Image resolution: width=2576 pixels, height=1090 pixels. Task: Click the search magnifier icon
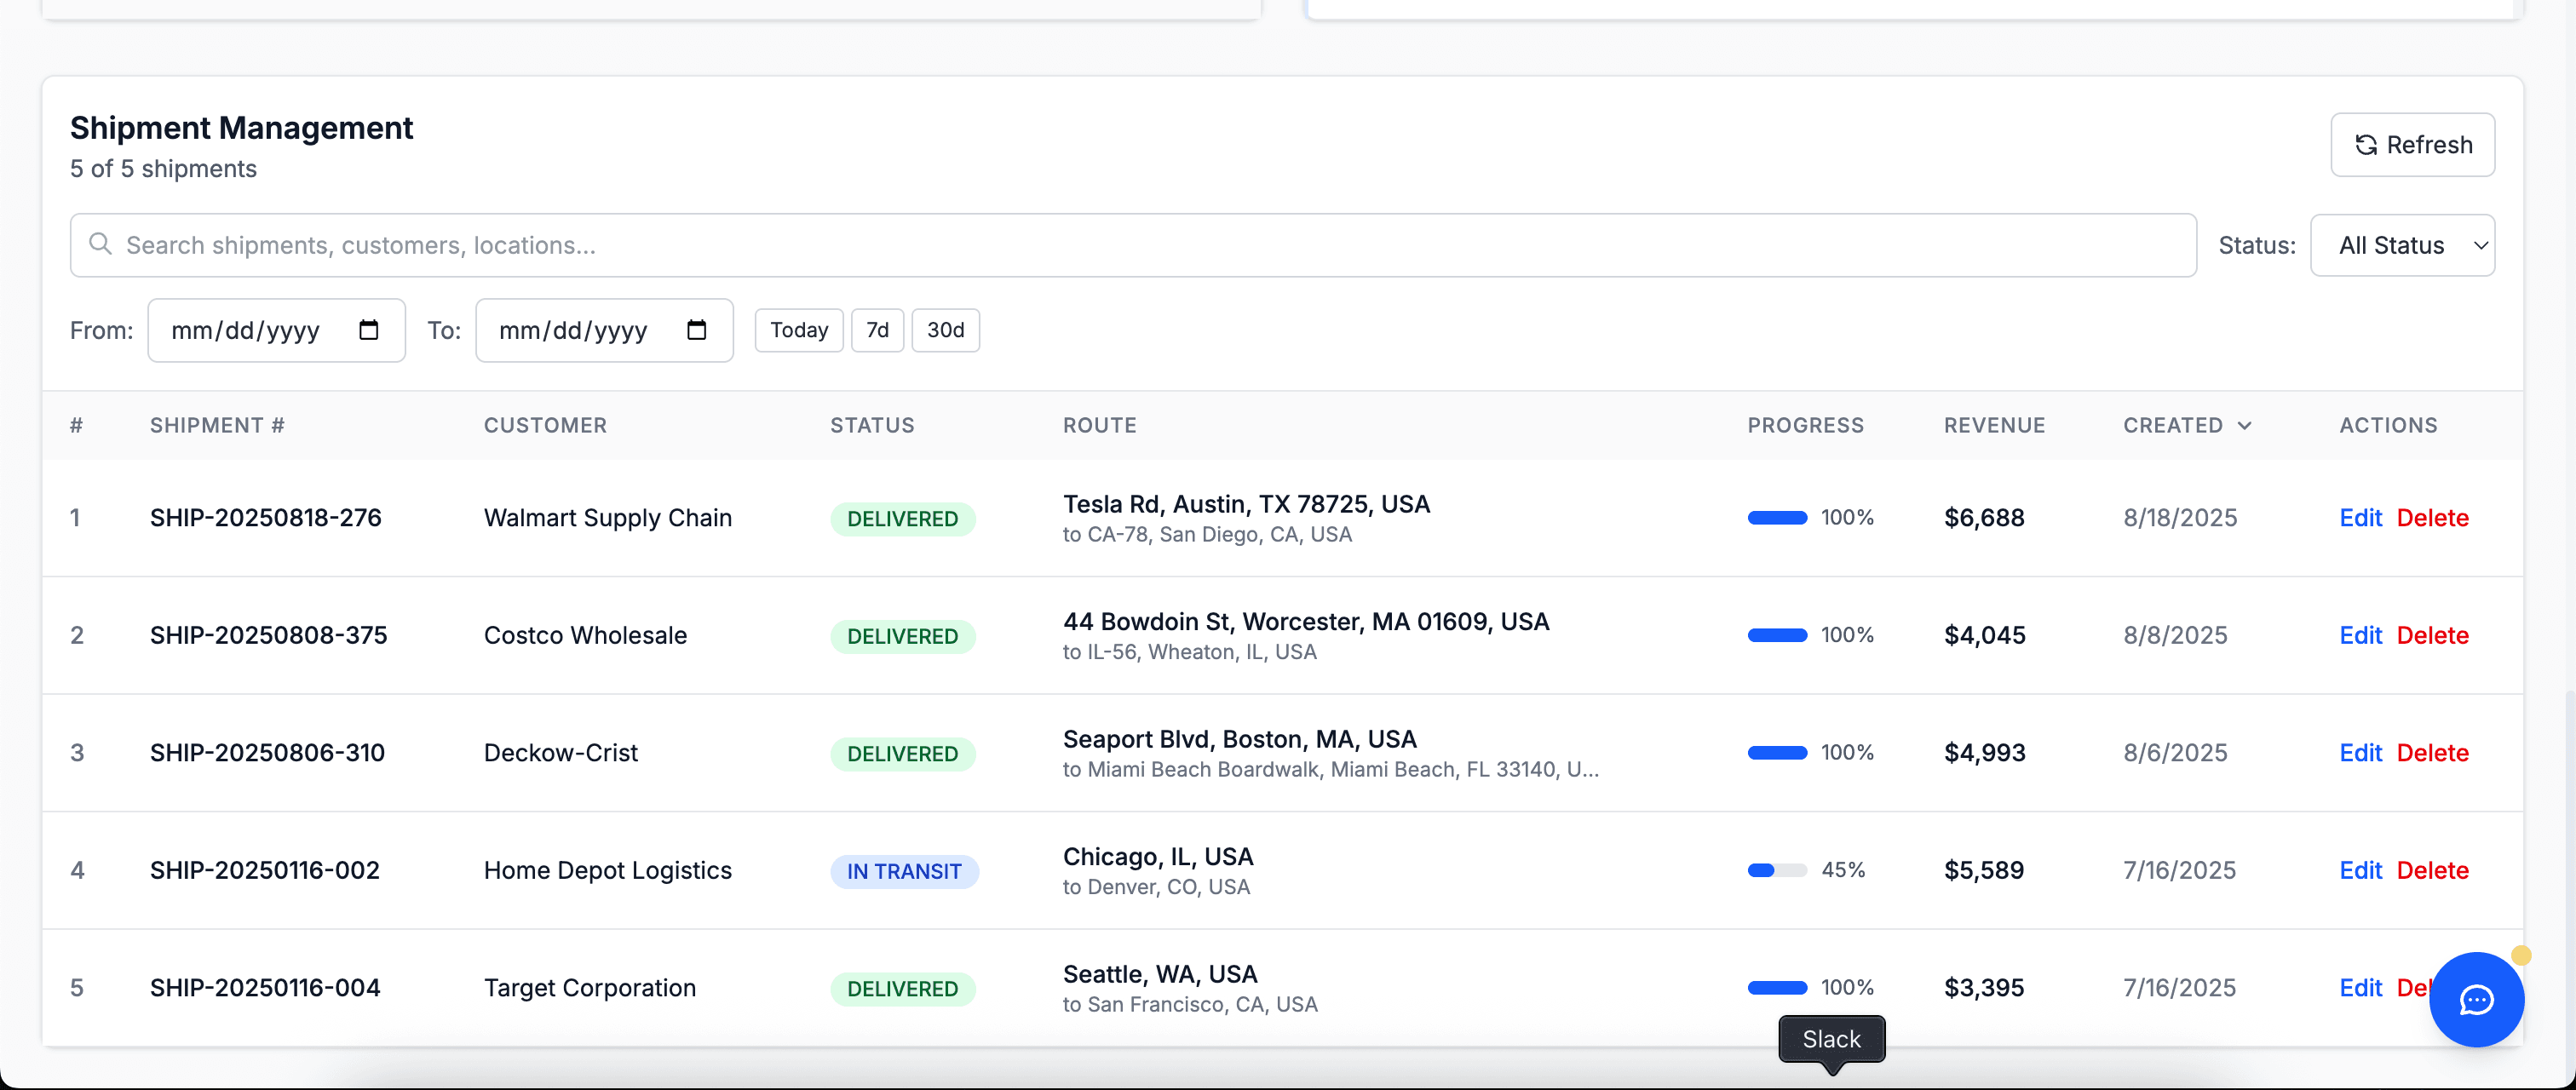coord(100,244)
